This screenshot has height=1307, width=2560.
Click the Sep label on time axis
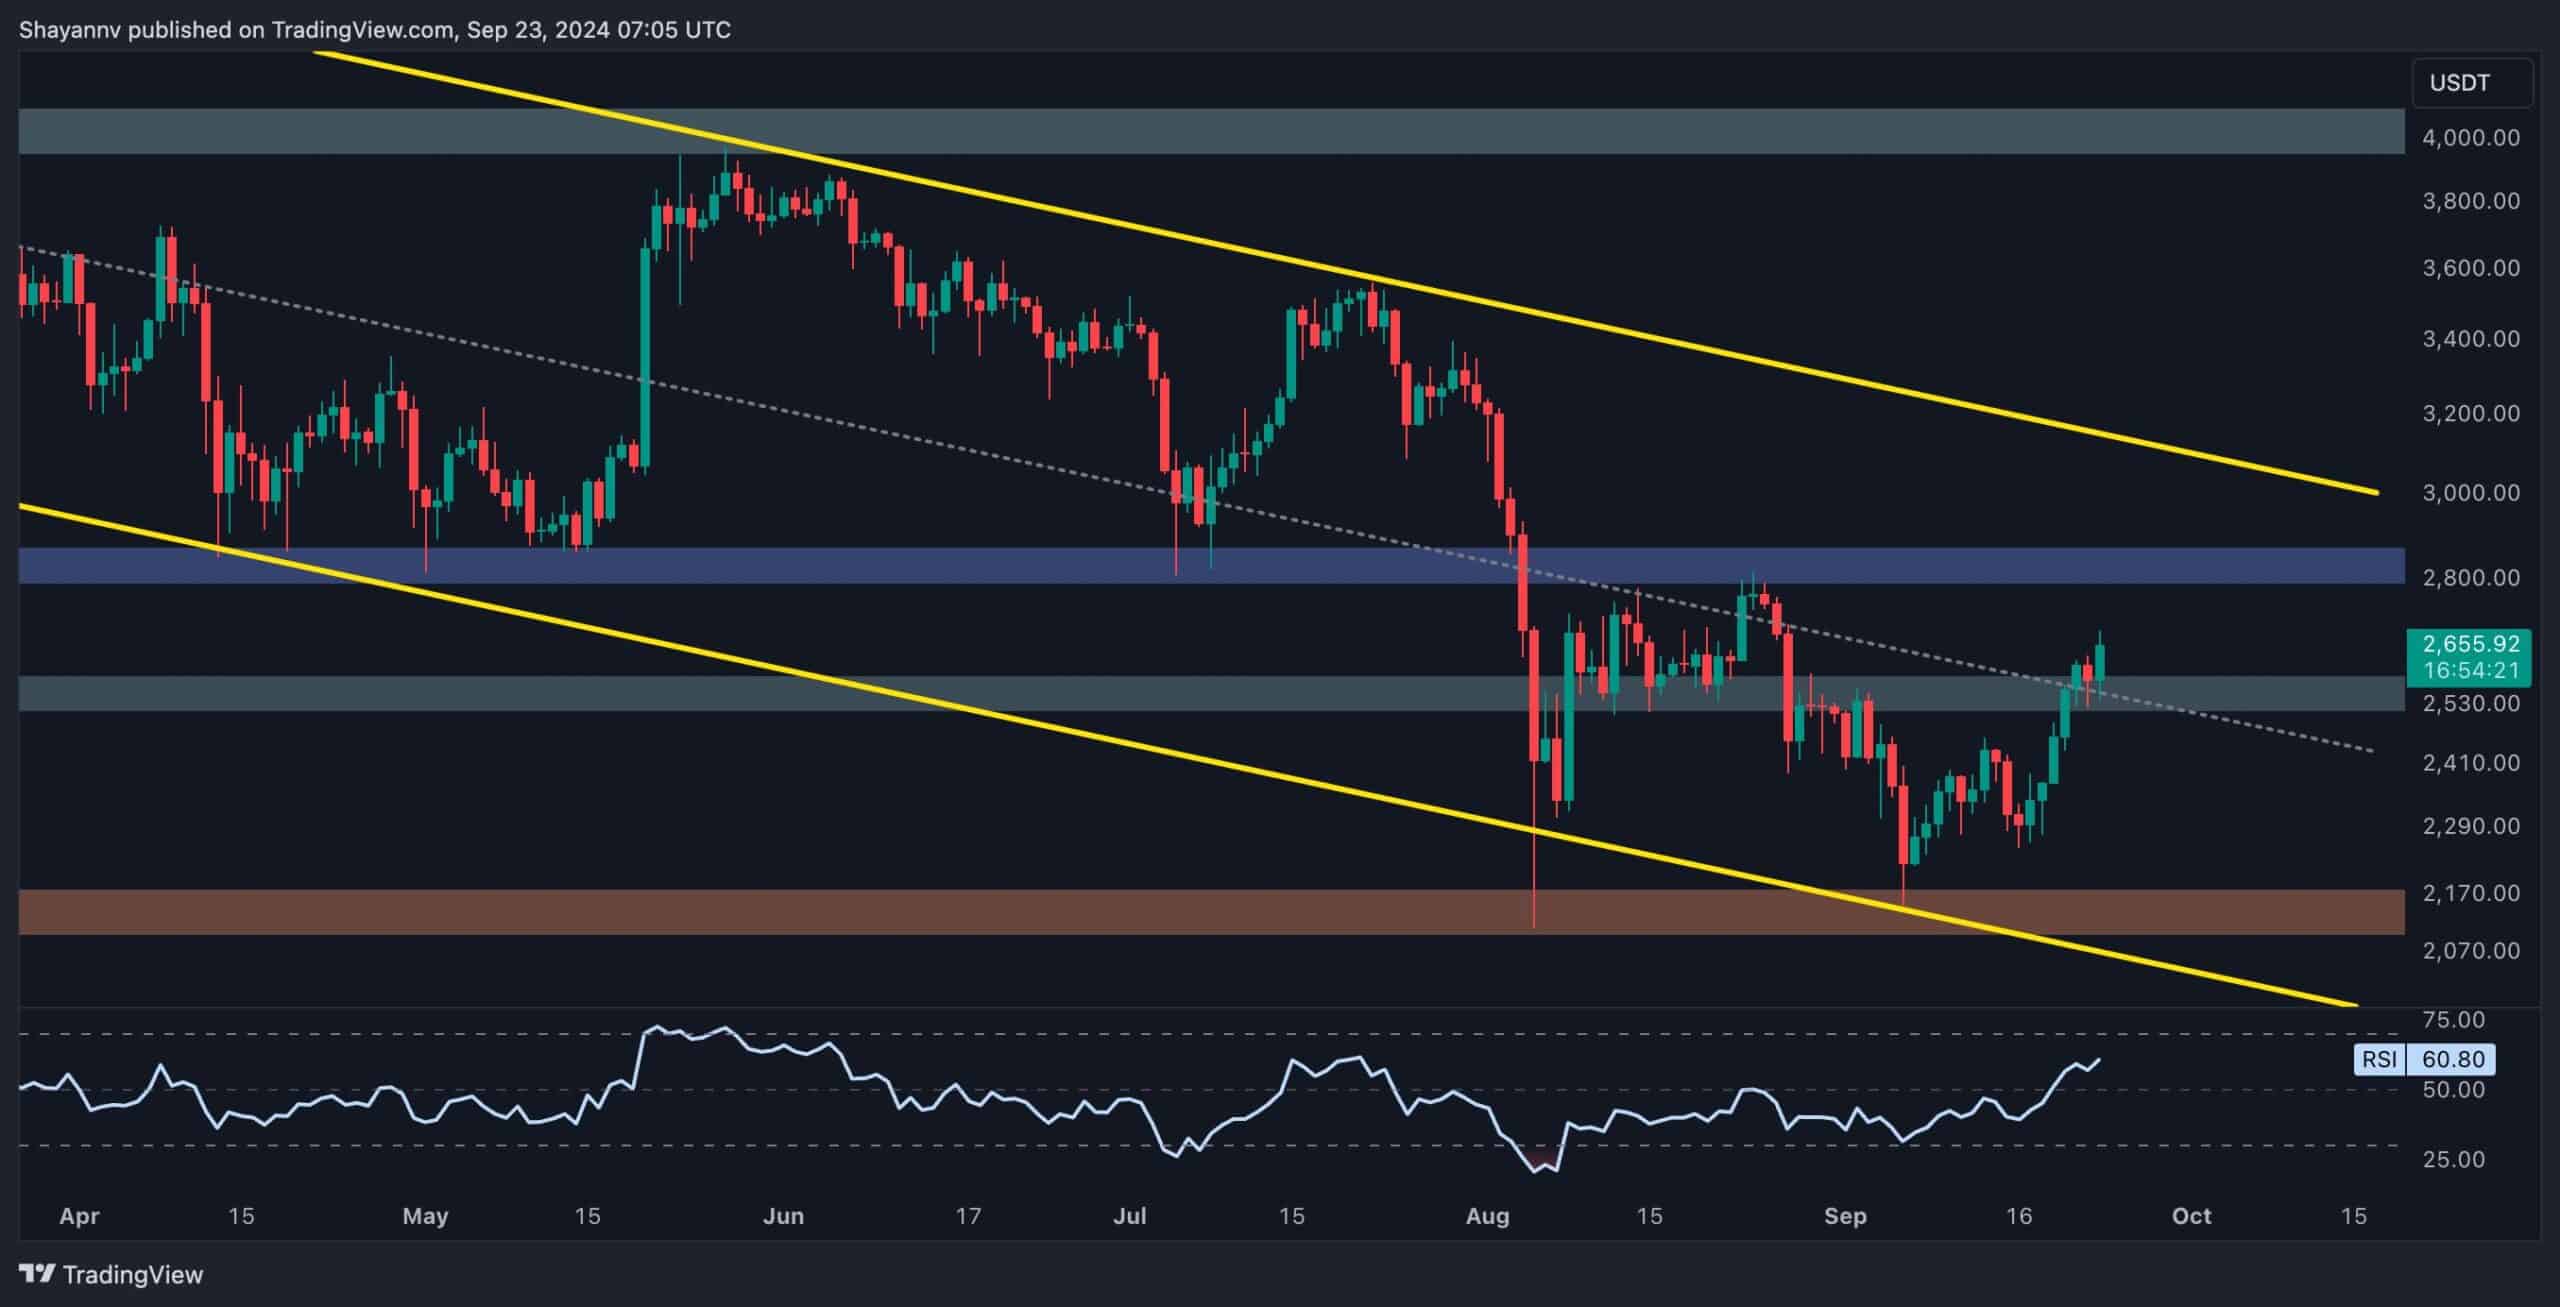pos(1845,1217)
